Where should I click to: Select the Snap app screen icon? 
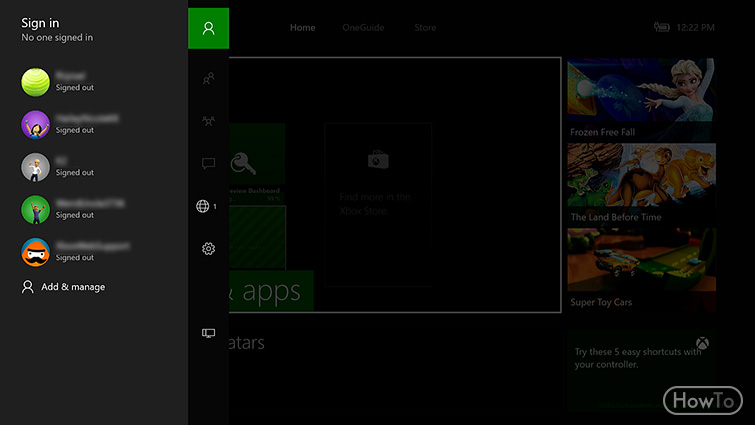click(x=208, y=333)
